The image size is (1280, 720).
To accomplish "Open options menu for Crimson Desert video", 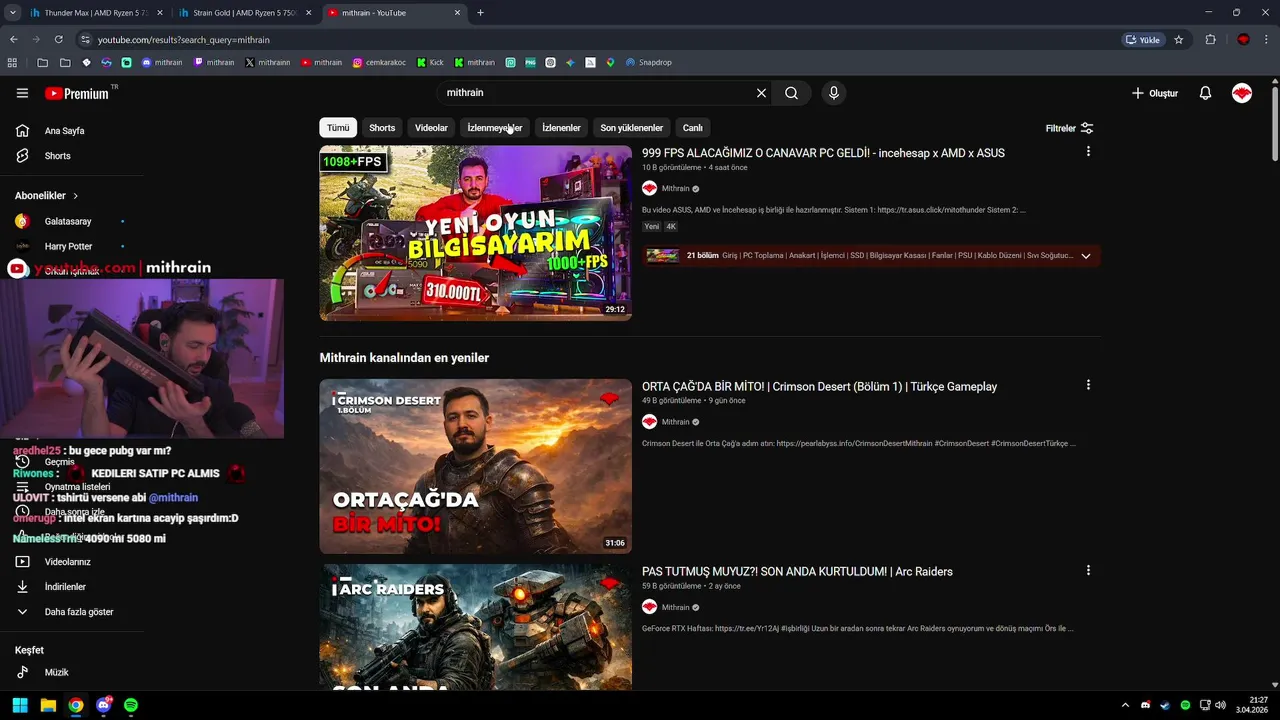I will [x=1088, y=385].
